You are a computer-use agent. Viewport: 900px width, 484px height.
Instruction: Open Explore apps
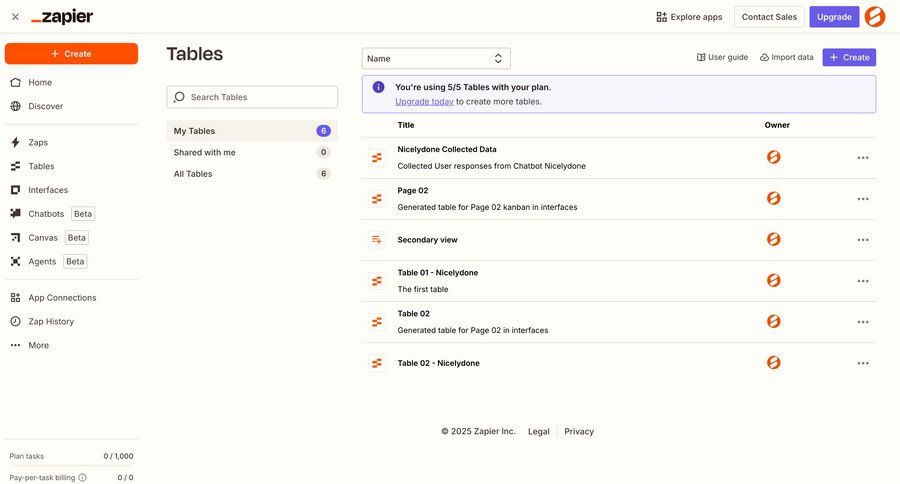(689, 17)
